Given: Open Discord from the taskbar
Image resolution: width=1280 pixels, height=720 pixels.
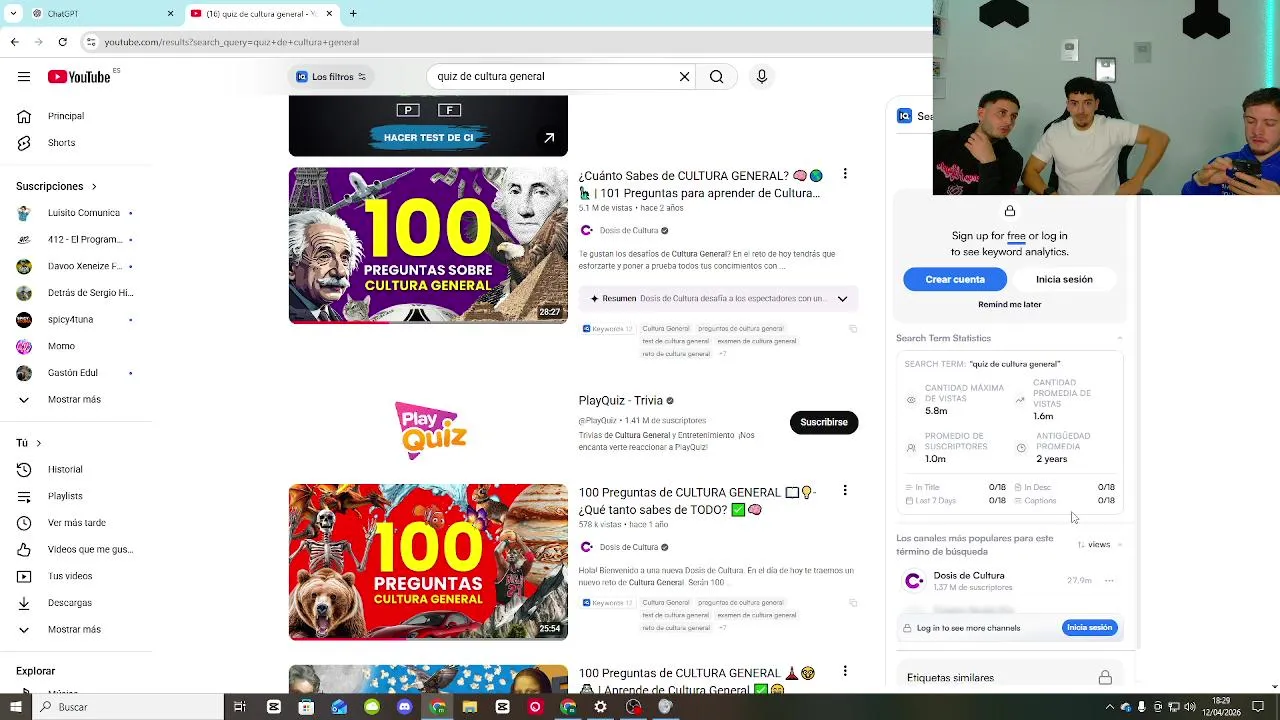Looking at the screenshot, I should click(x=404, y=707).
